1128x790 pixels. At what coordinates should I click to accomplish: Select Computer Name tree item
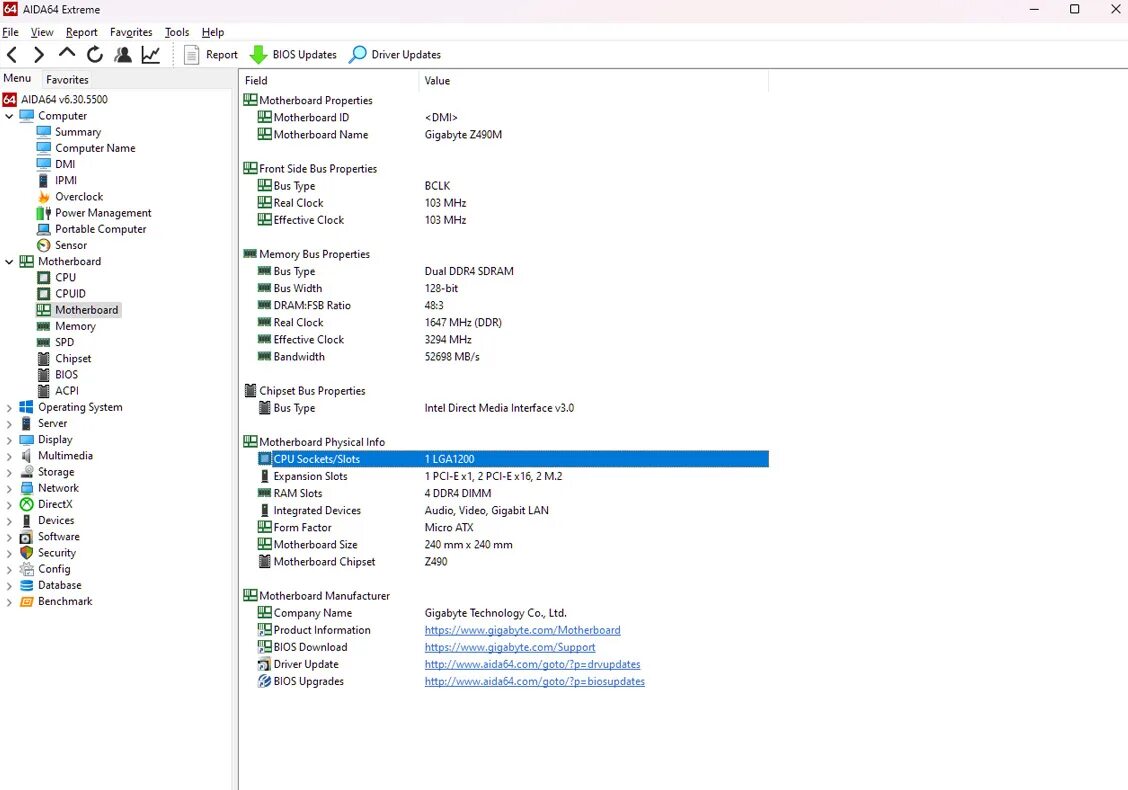pyautogui.click(x=95, y=148)
